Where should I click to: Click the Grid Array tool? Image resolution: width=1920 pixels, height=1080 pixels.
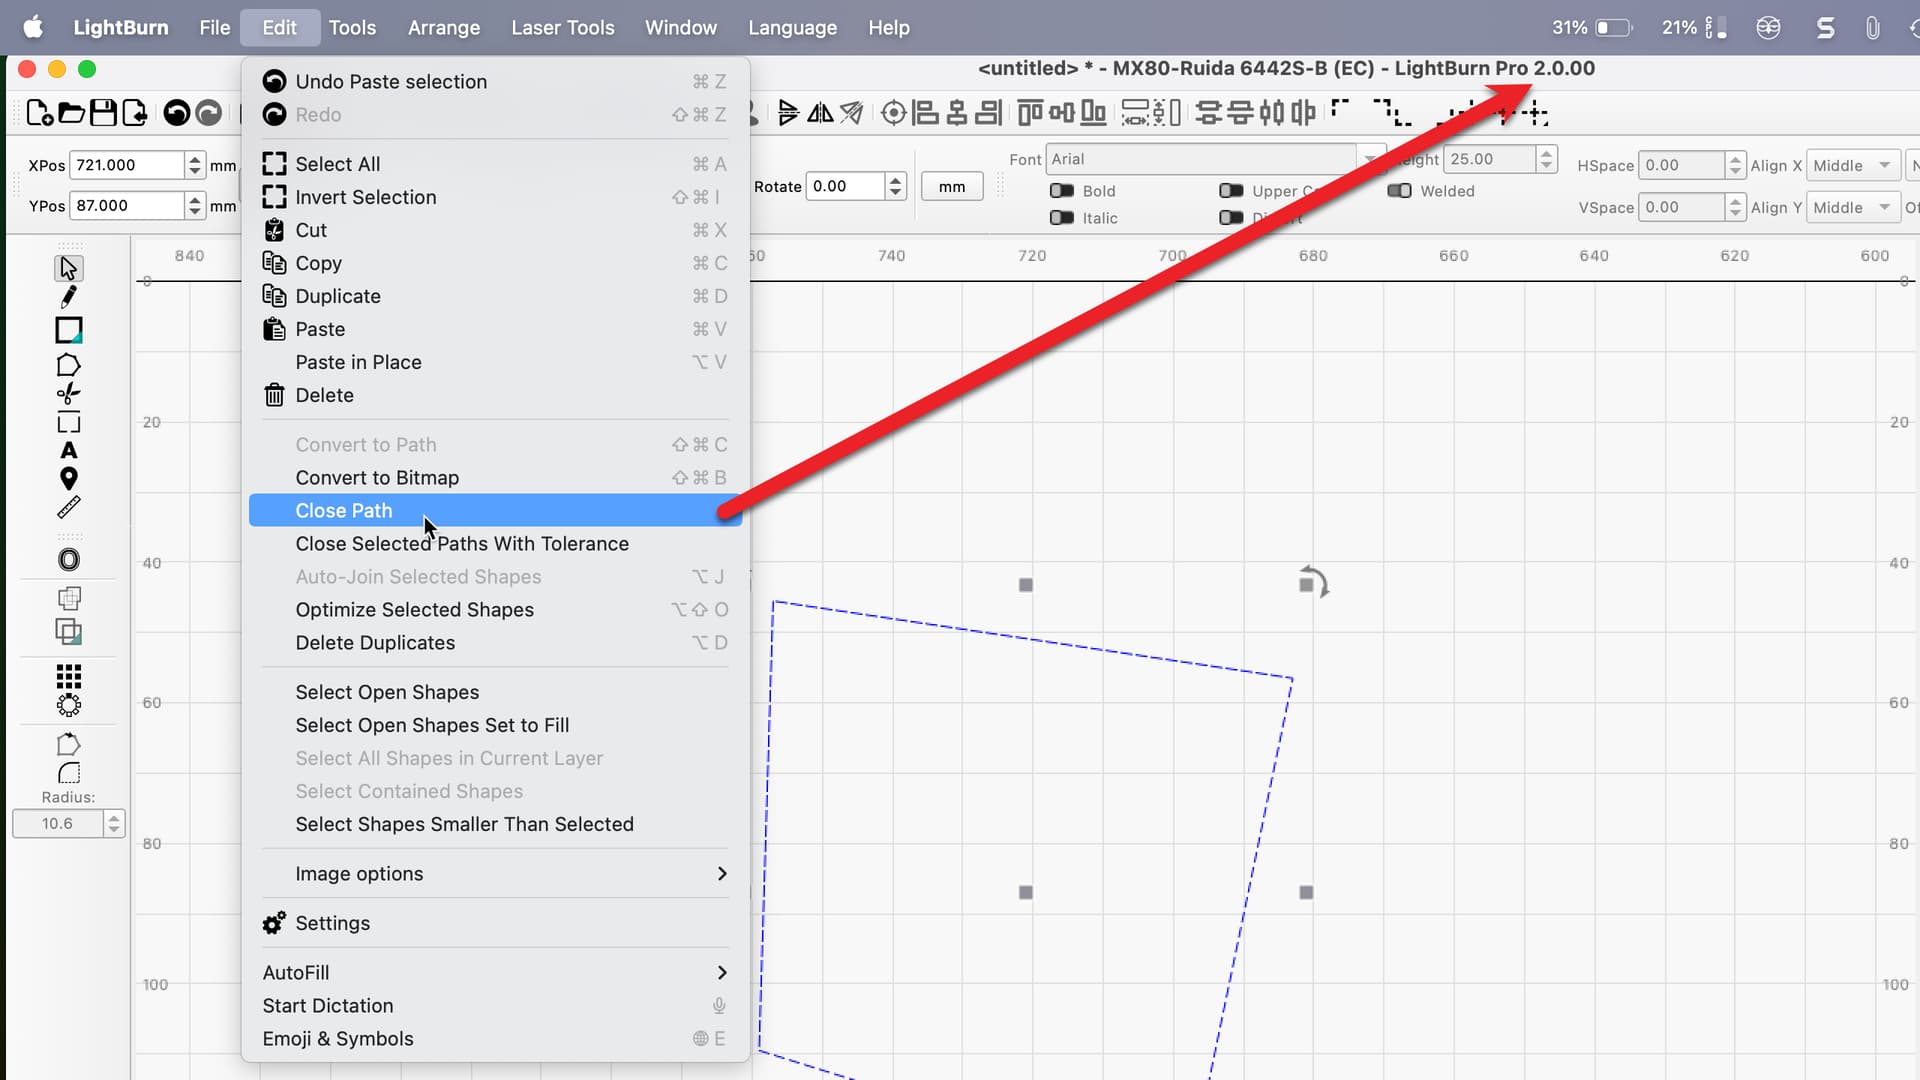click(68, 675)
